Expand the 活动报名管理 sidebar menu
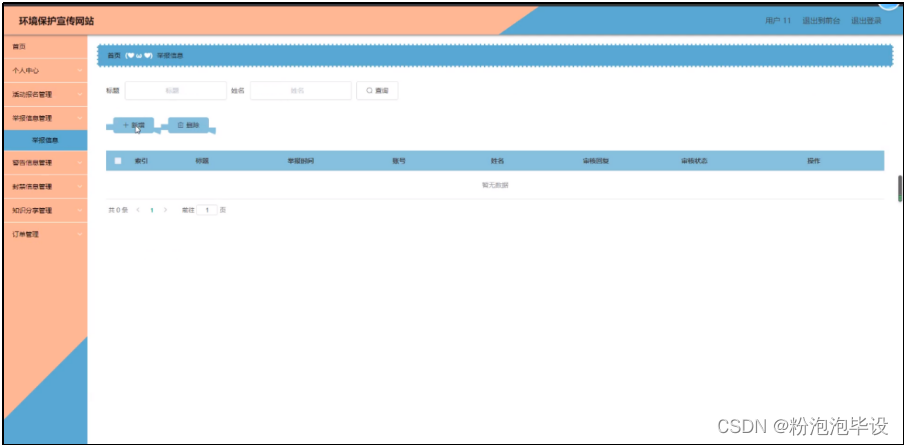The image size is (904, 445). coord(45,94)
